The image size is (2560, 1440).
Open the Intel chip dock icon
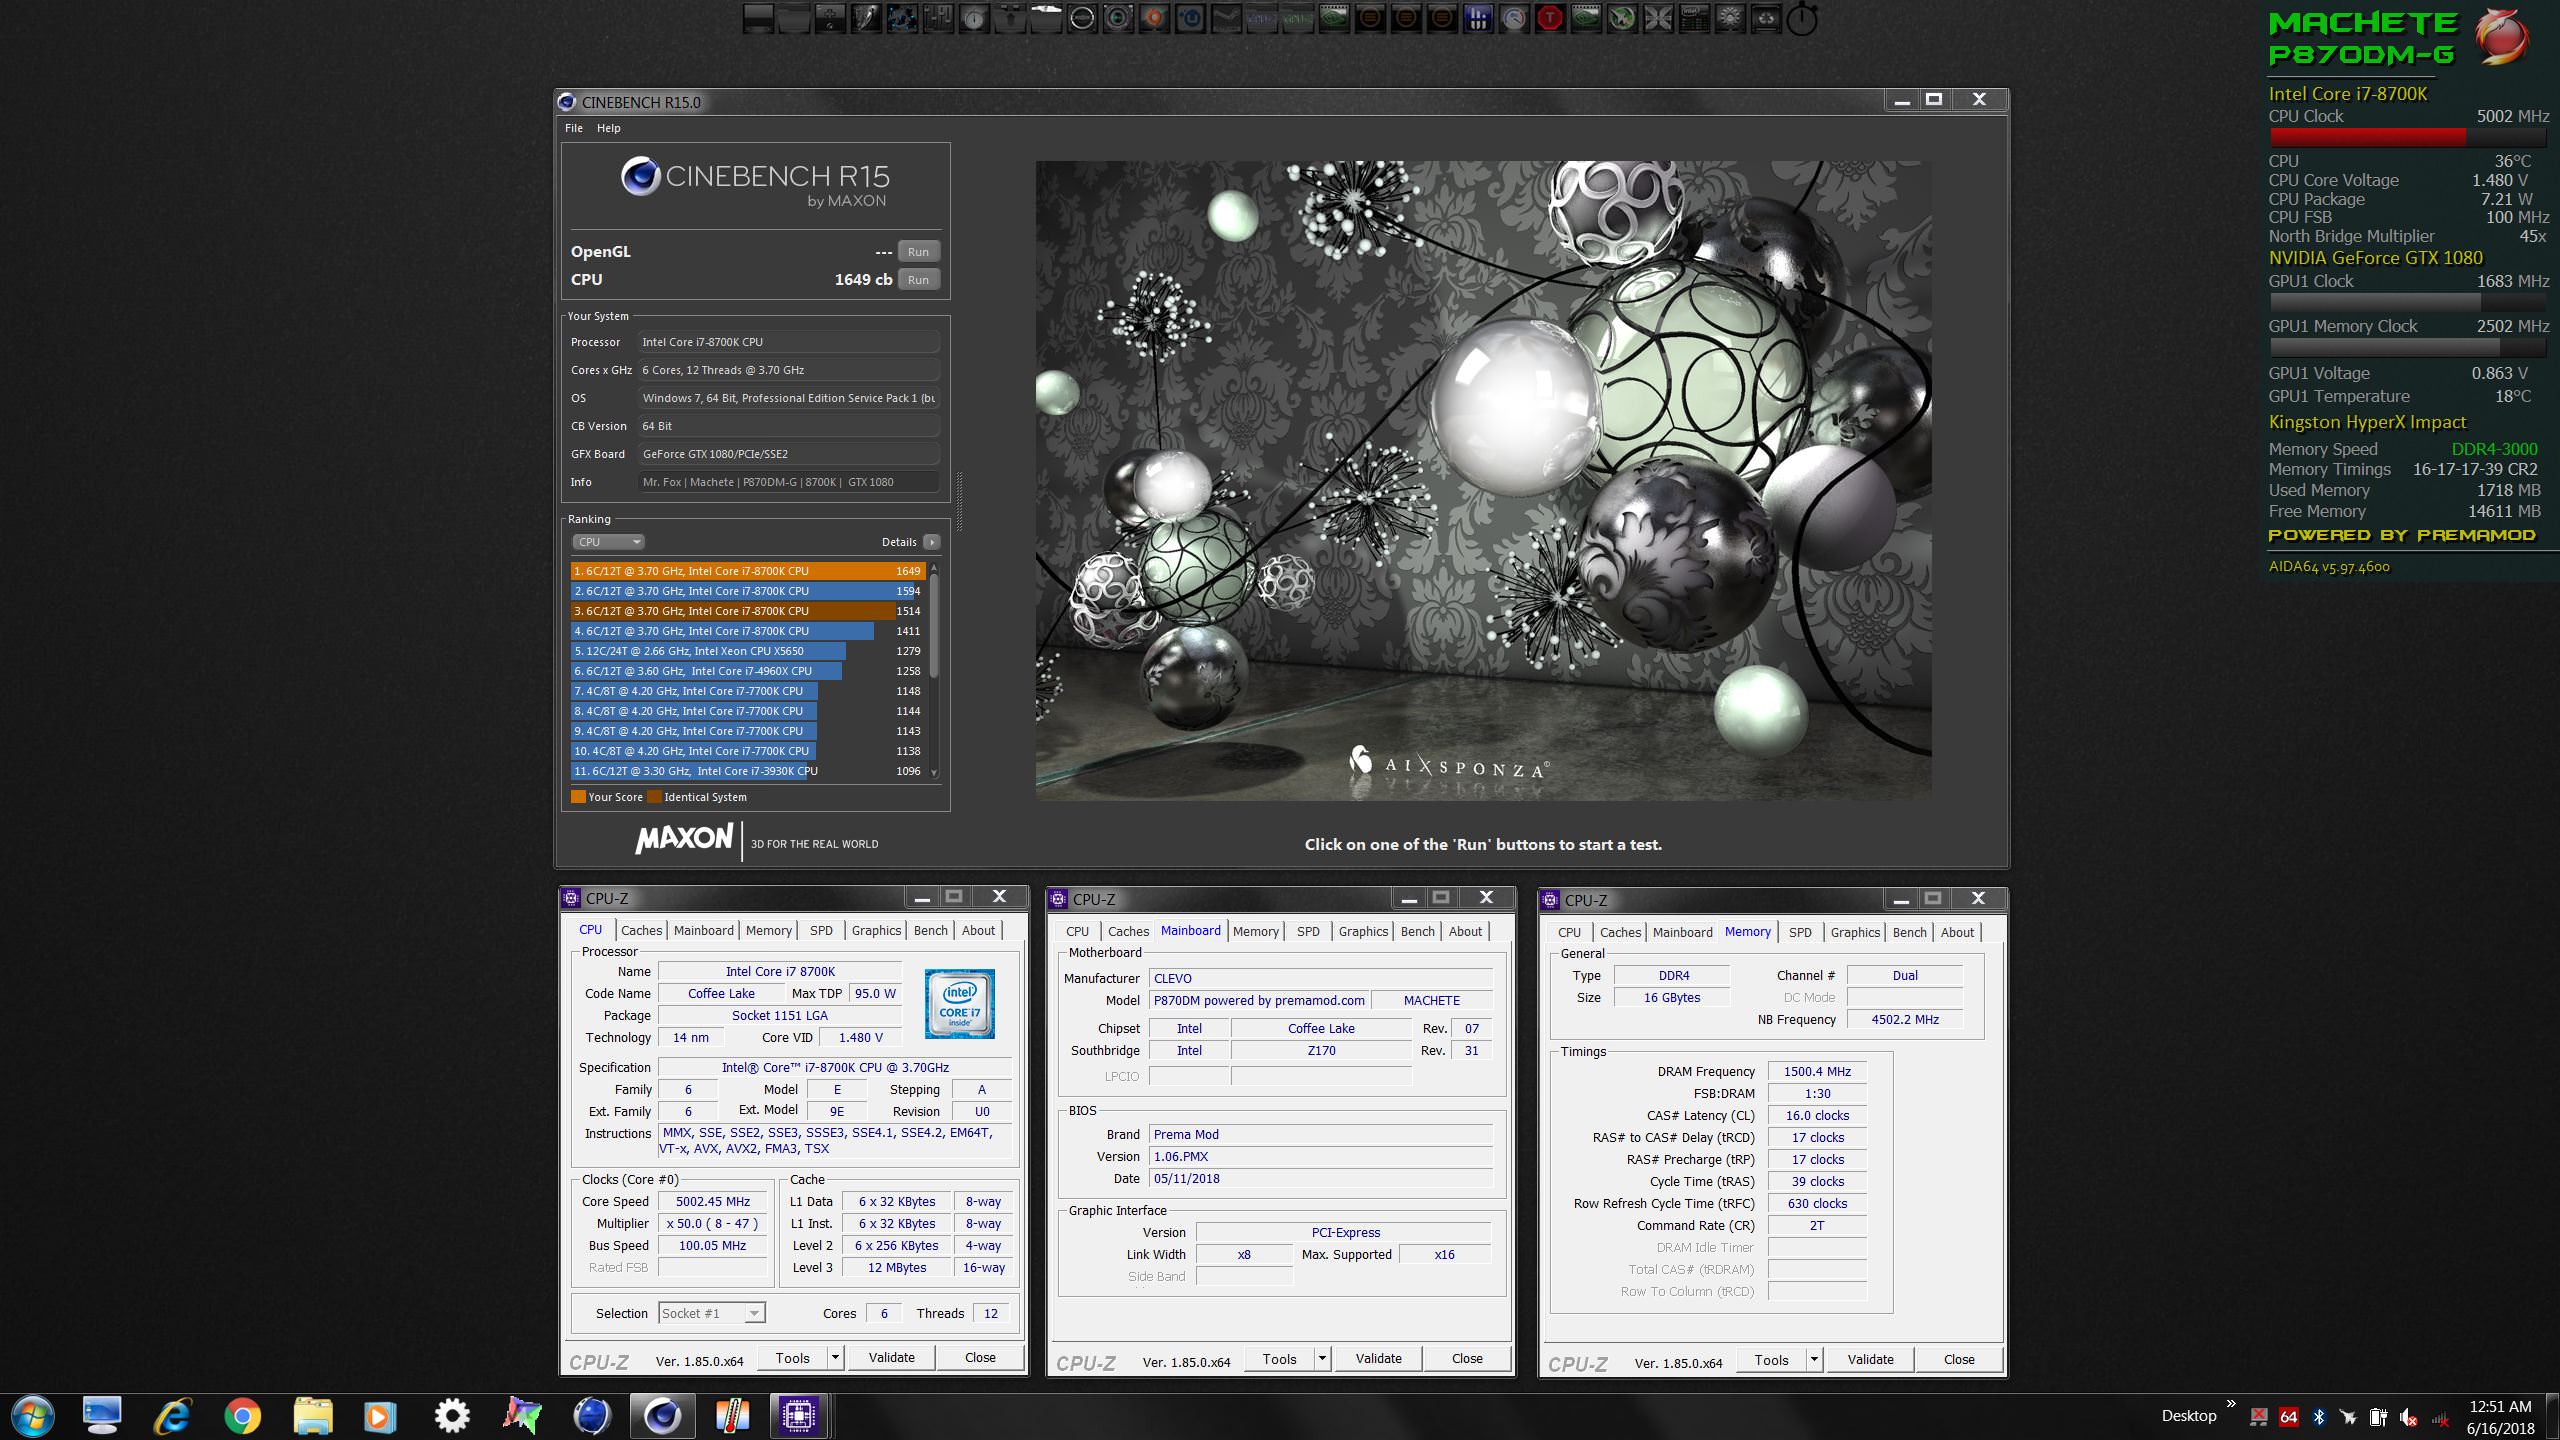click(x=1694, y=18)
